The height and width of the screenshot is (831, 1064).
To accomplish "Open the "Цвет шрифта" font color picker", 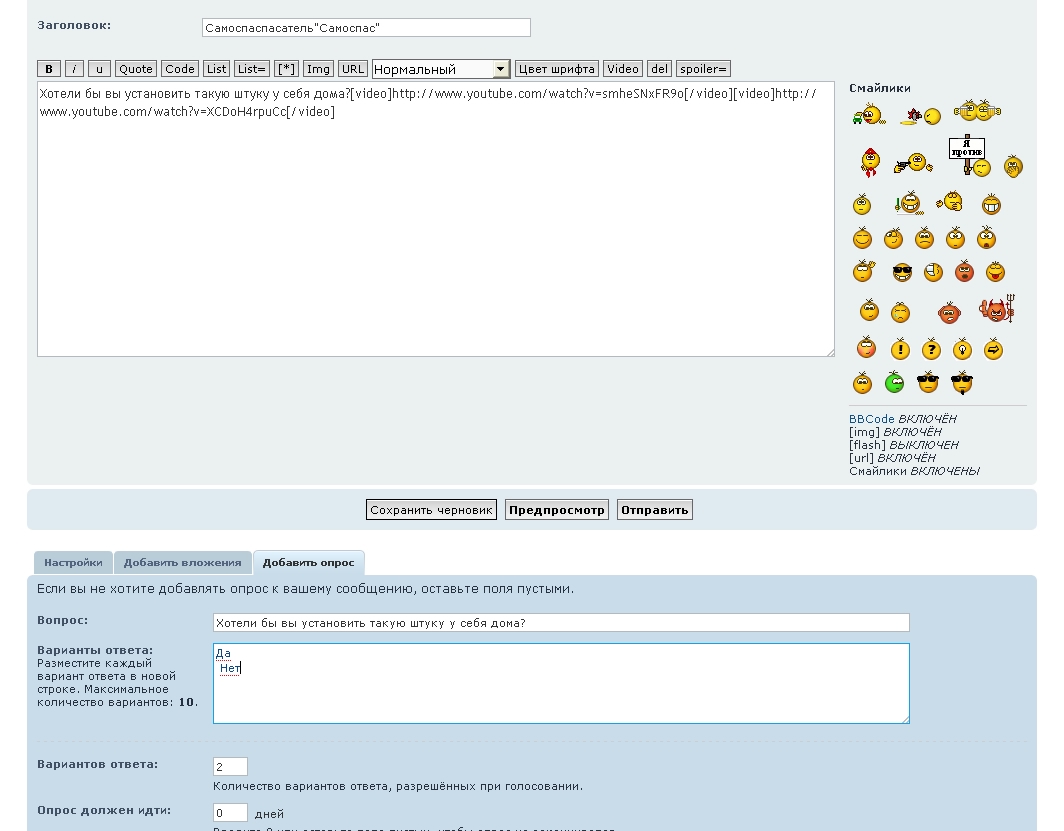I will [557, 69].
